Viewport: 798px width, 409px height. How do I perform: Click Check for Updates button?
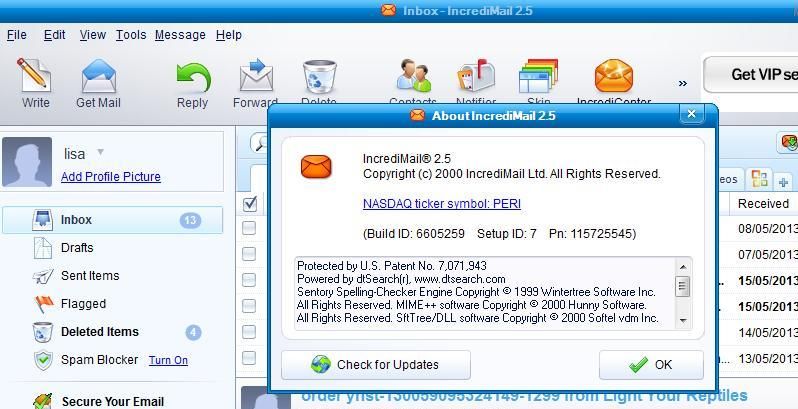376,365
